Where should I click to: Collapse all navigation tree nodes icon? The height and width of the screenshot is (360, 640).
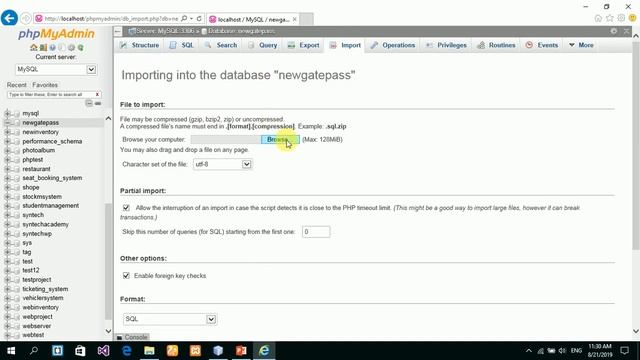[89, 103]
